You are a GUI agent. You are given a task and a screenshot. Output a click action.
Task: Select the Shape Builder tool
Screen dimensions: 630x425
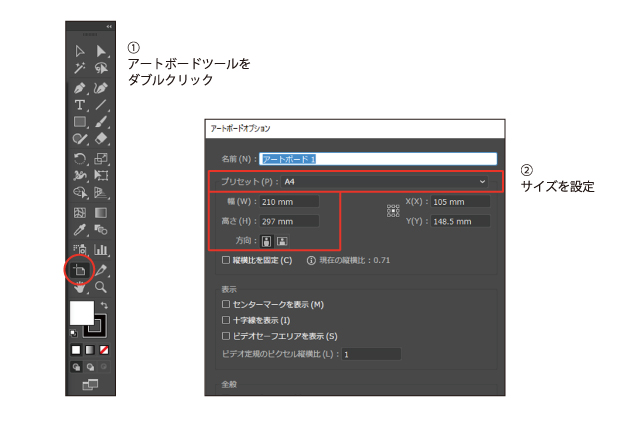click(x=80, y=192)
